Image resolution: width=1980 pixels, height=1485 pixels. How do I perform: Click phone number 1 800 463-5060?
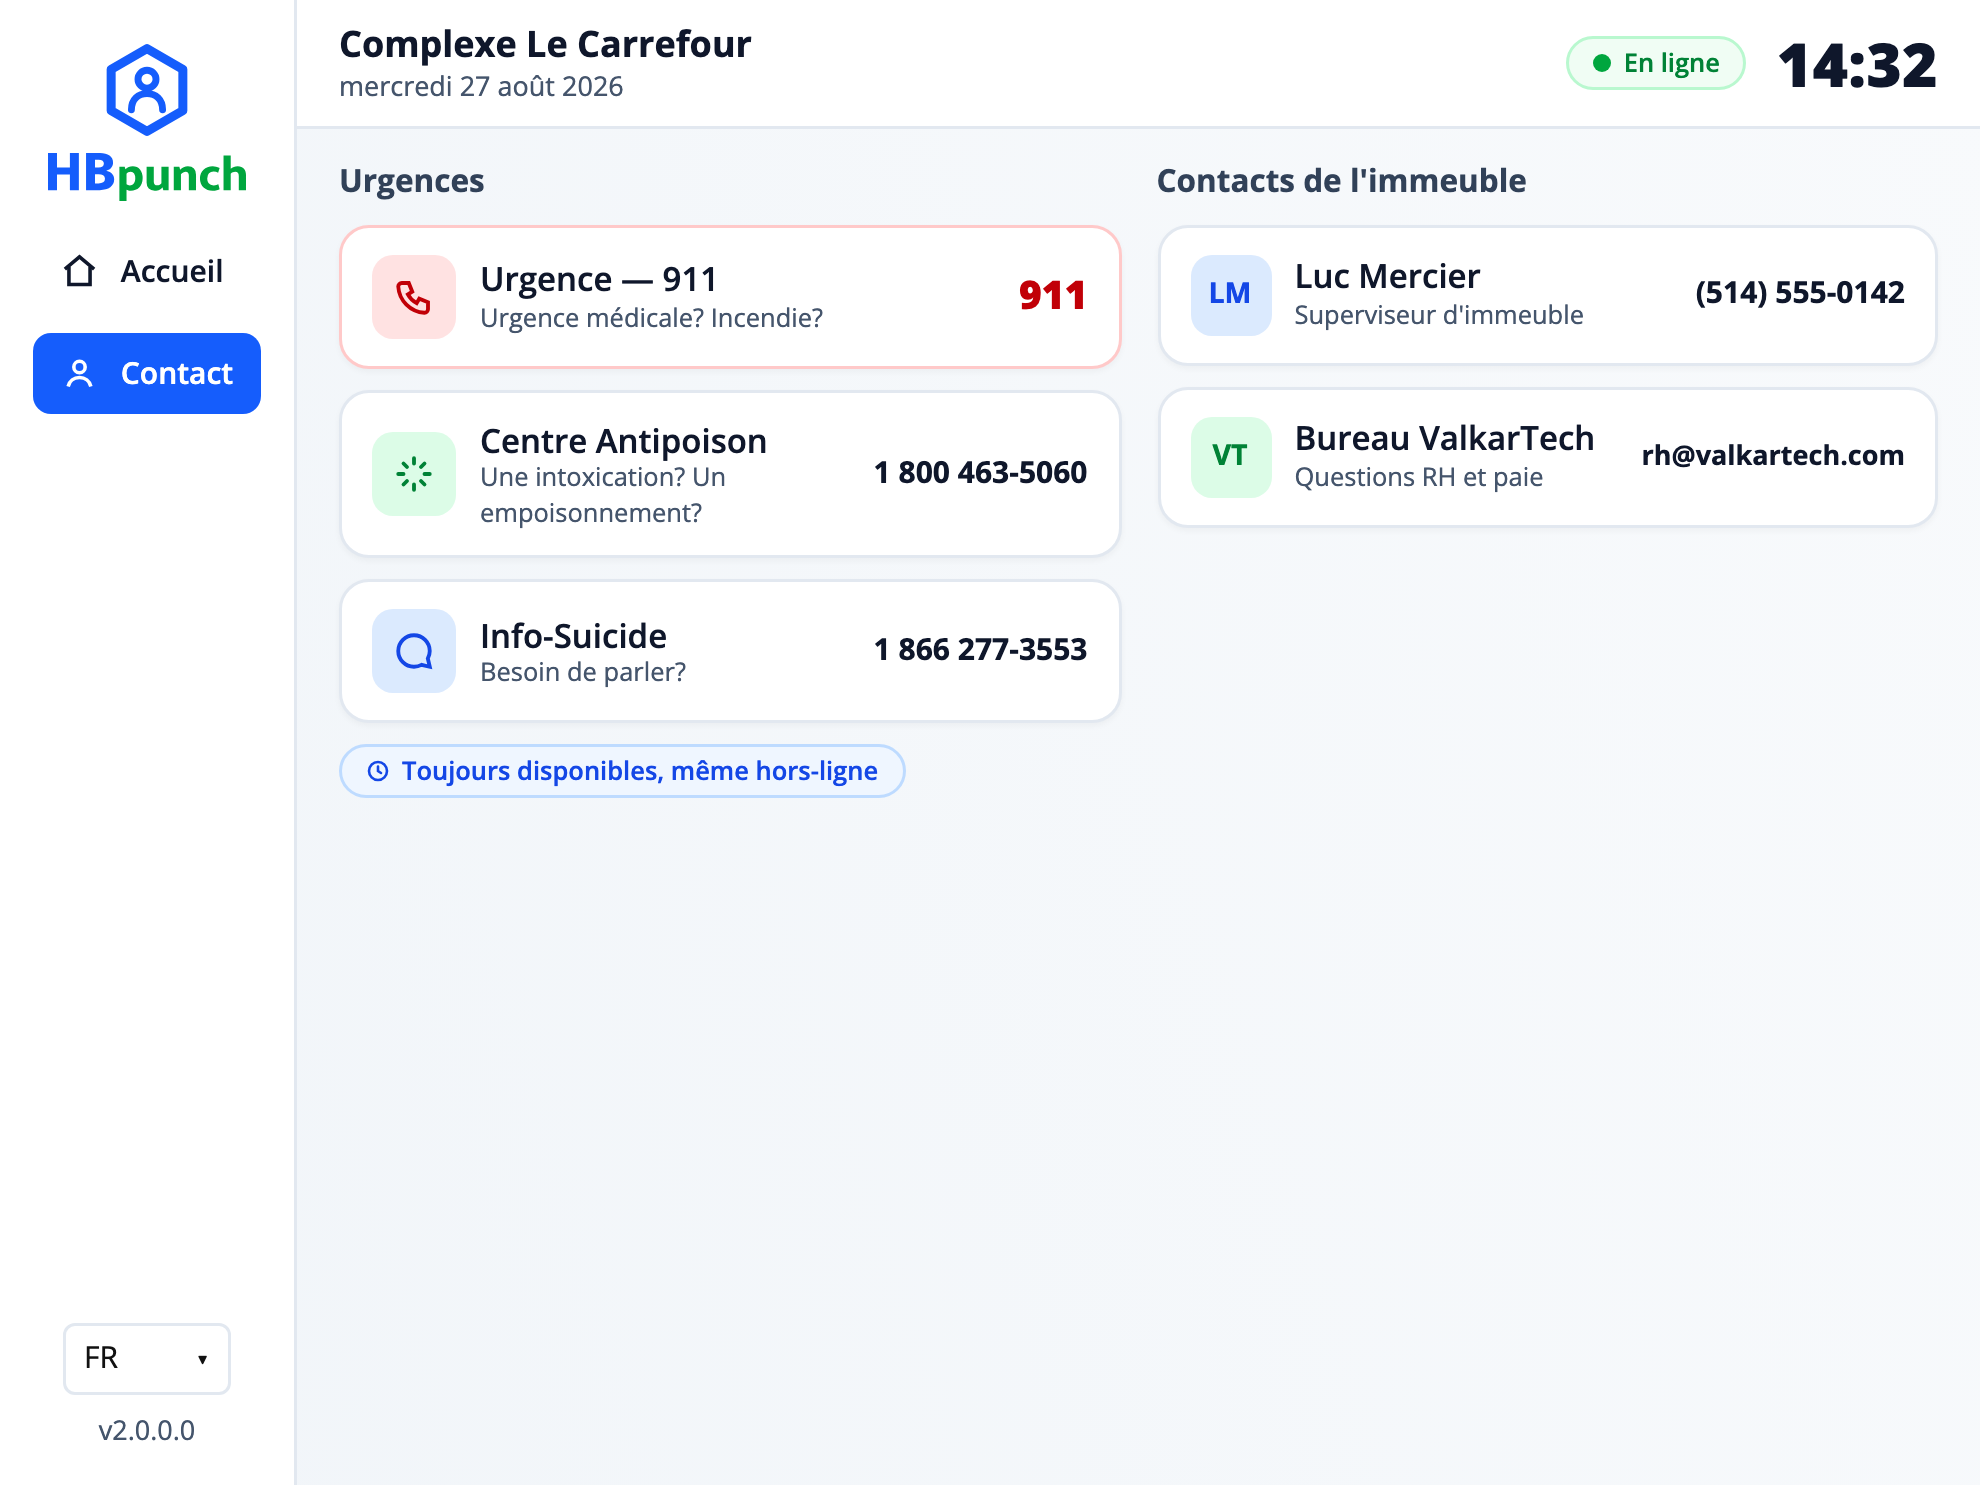coord(980,472)
